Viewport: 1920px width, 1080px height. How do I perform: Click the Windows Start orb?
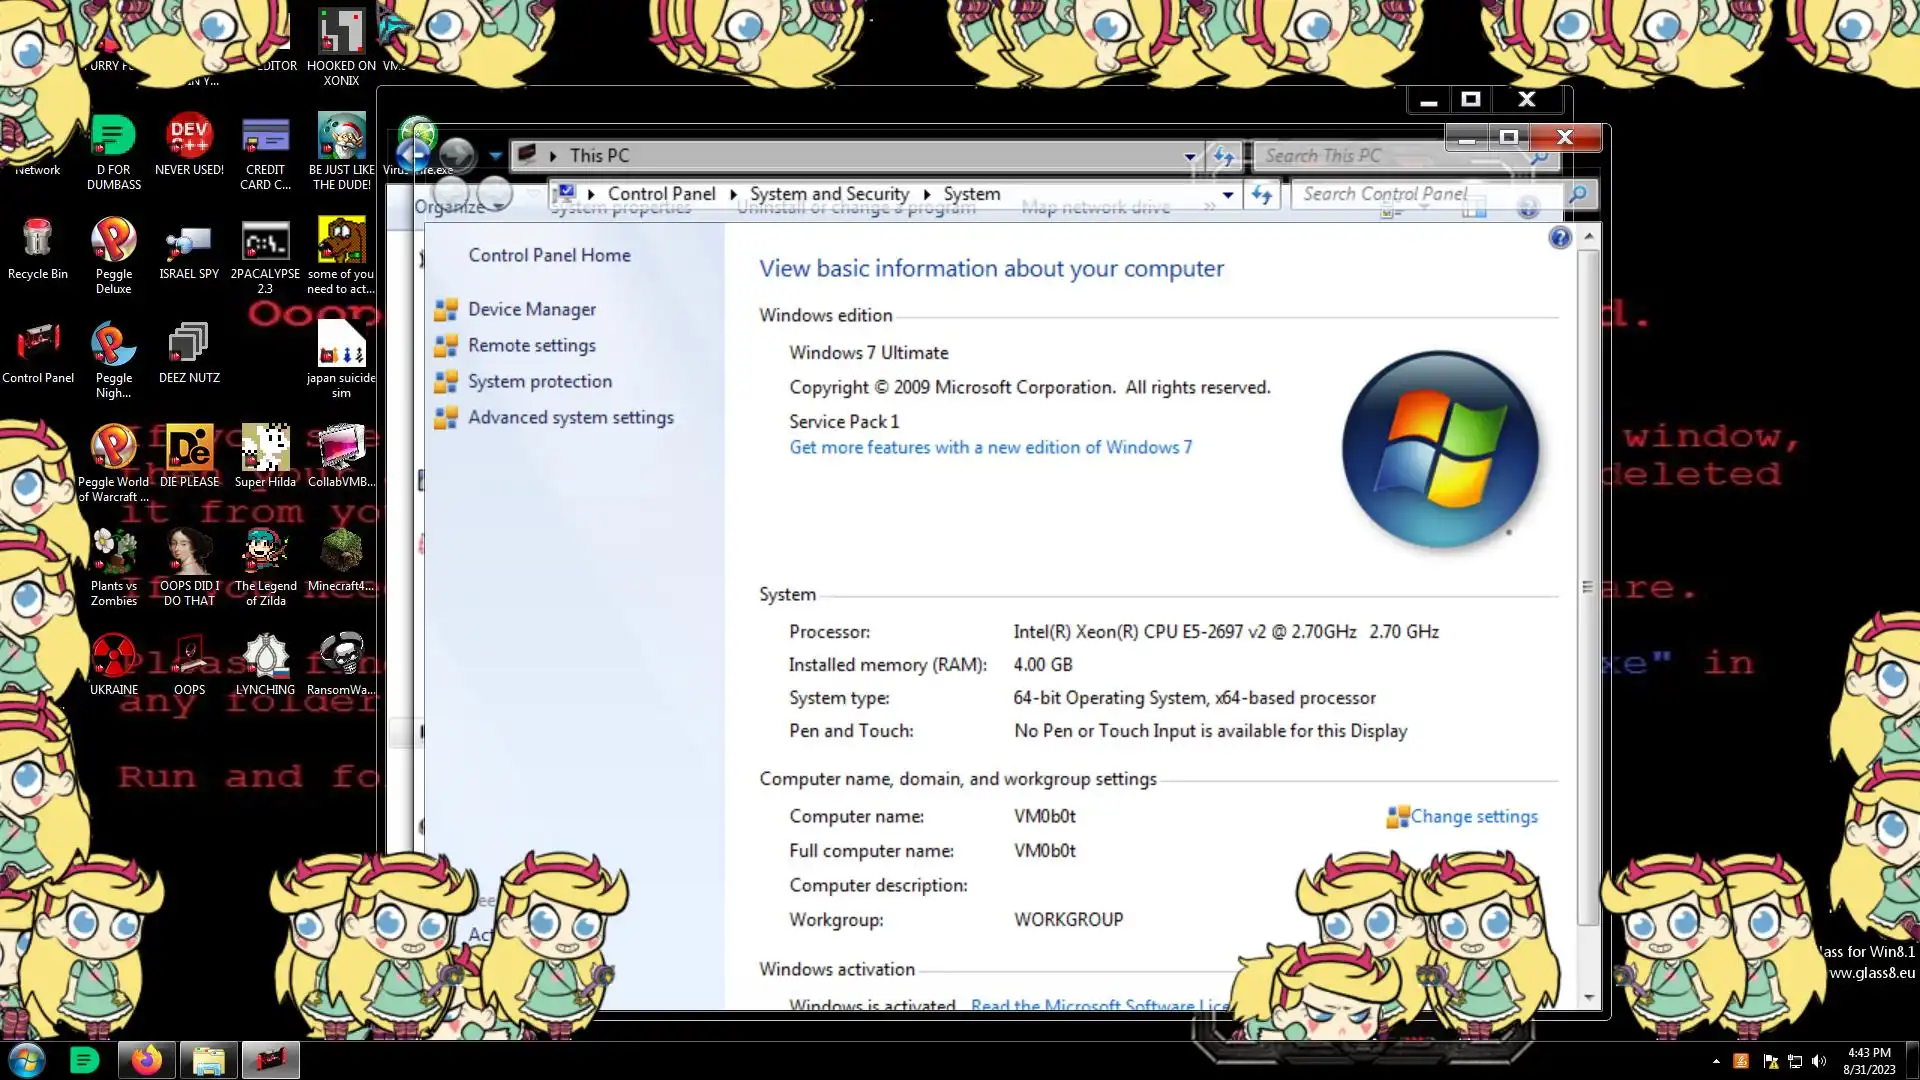click(27, 1060)
